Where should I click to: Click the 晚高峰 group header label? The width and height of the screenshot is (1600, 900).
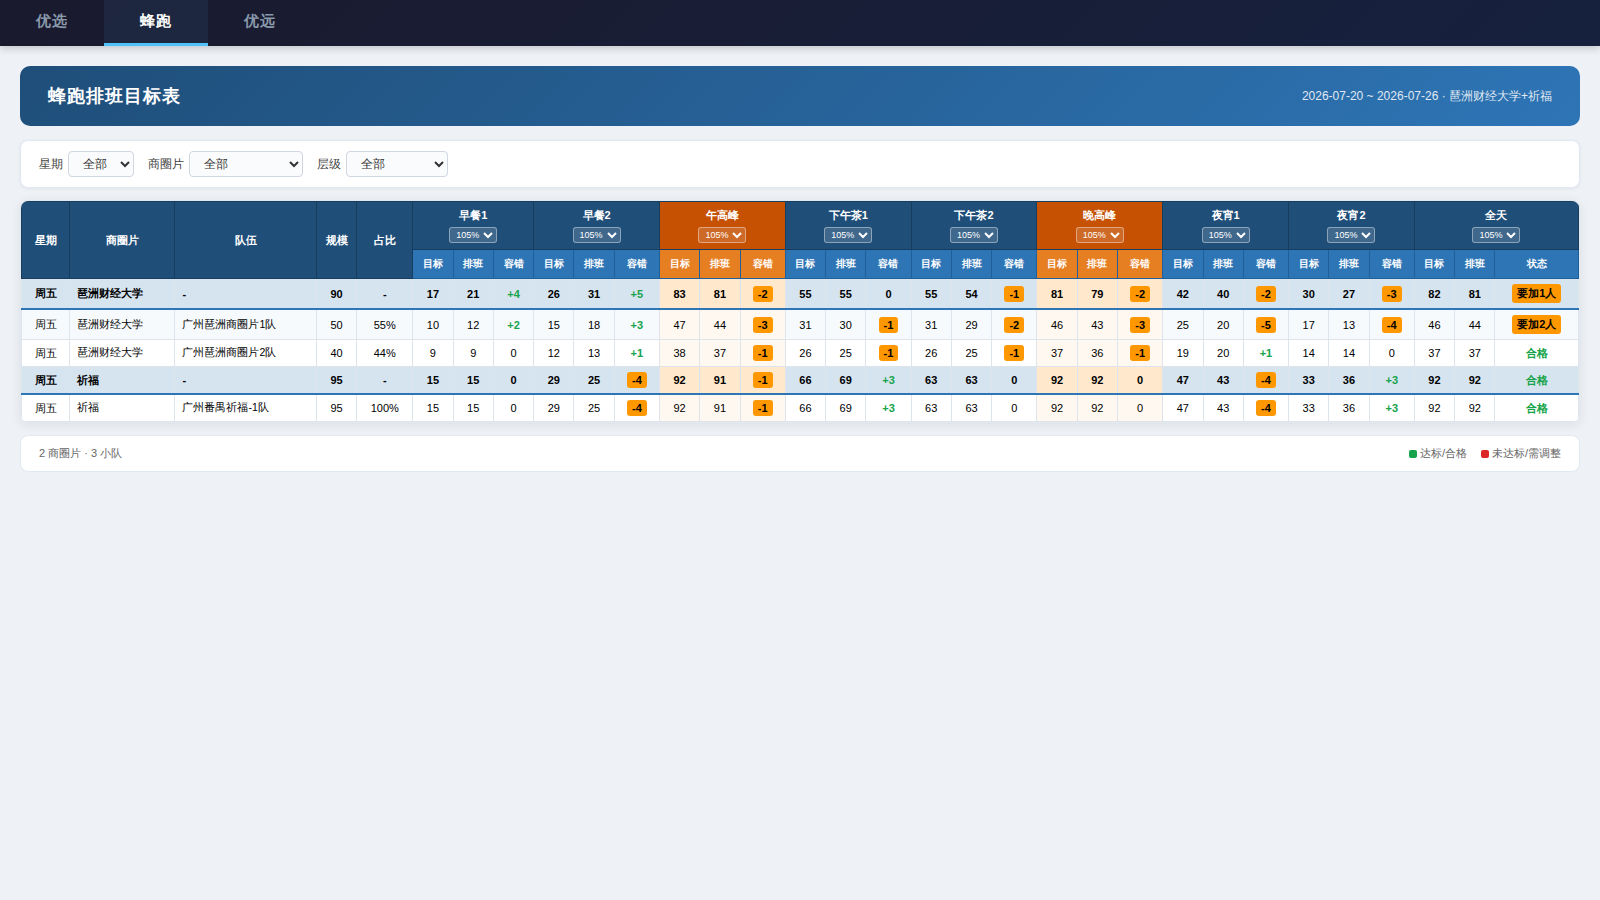(x=1099, y=215)
